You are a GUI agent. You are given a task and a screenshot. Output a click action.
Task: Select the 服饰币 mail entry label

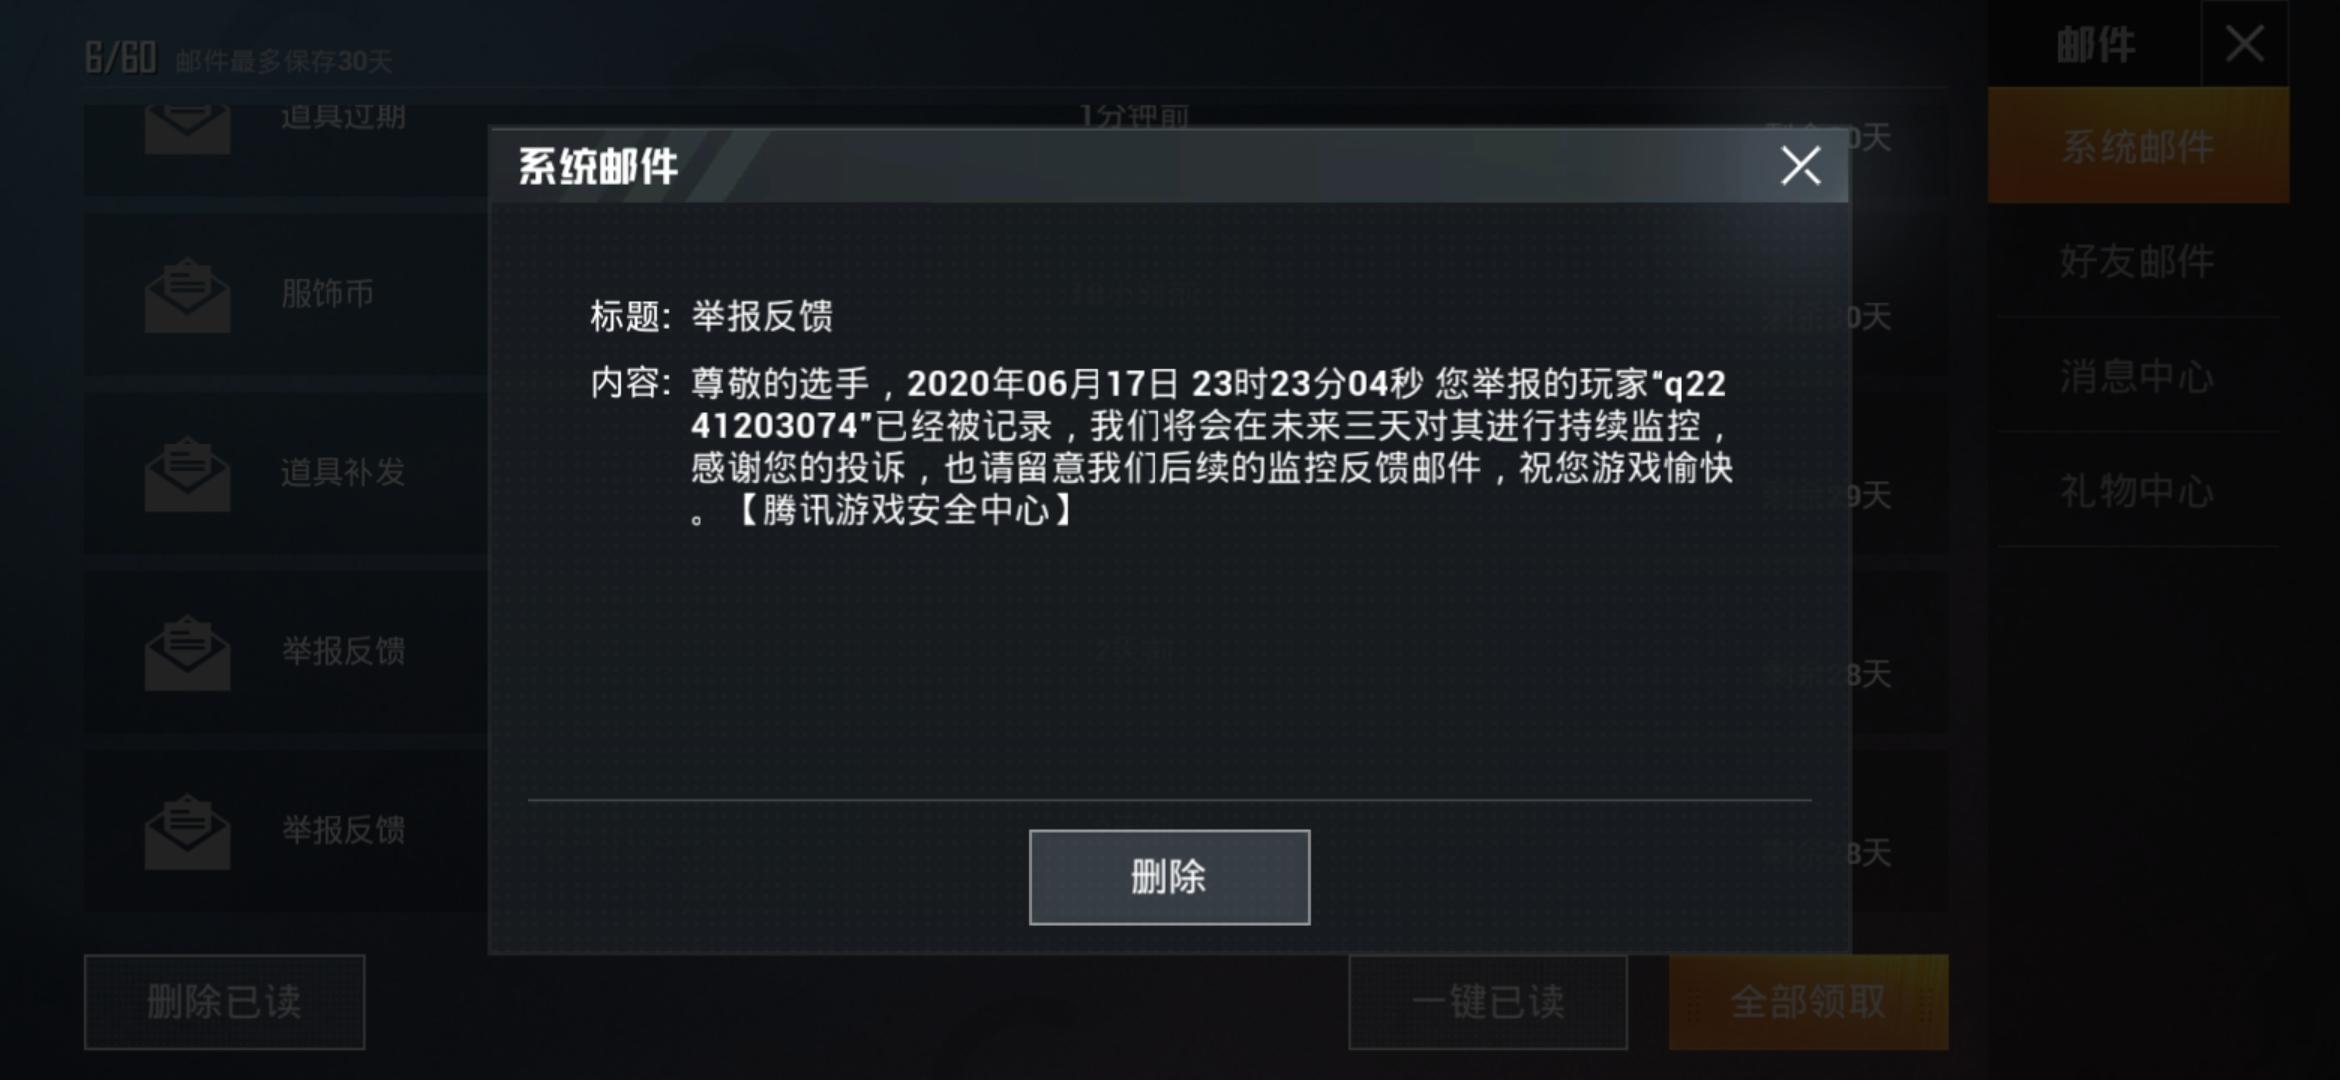[327, 293]
